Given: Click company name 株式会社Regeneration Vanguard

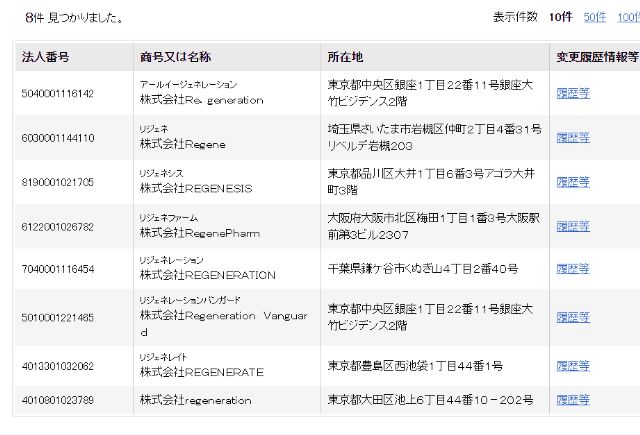Looking at the screenshot, I should pyautogui.click(x=224, y=324).
